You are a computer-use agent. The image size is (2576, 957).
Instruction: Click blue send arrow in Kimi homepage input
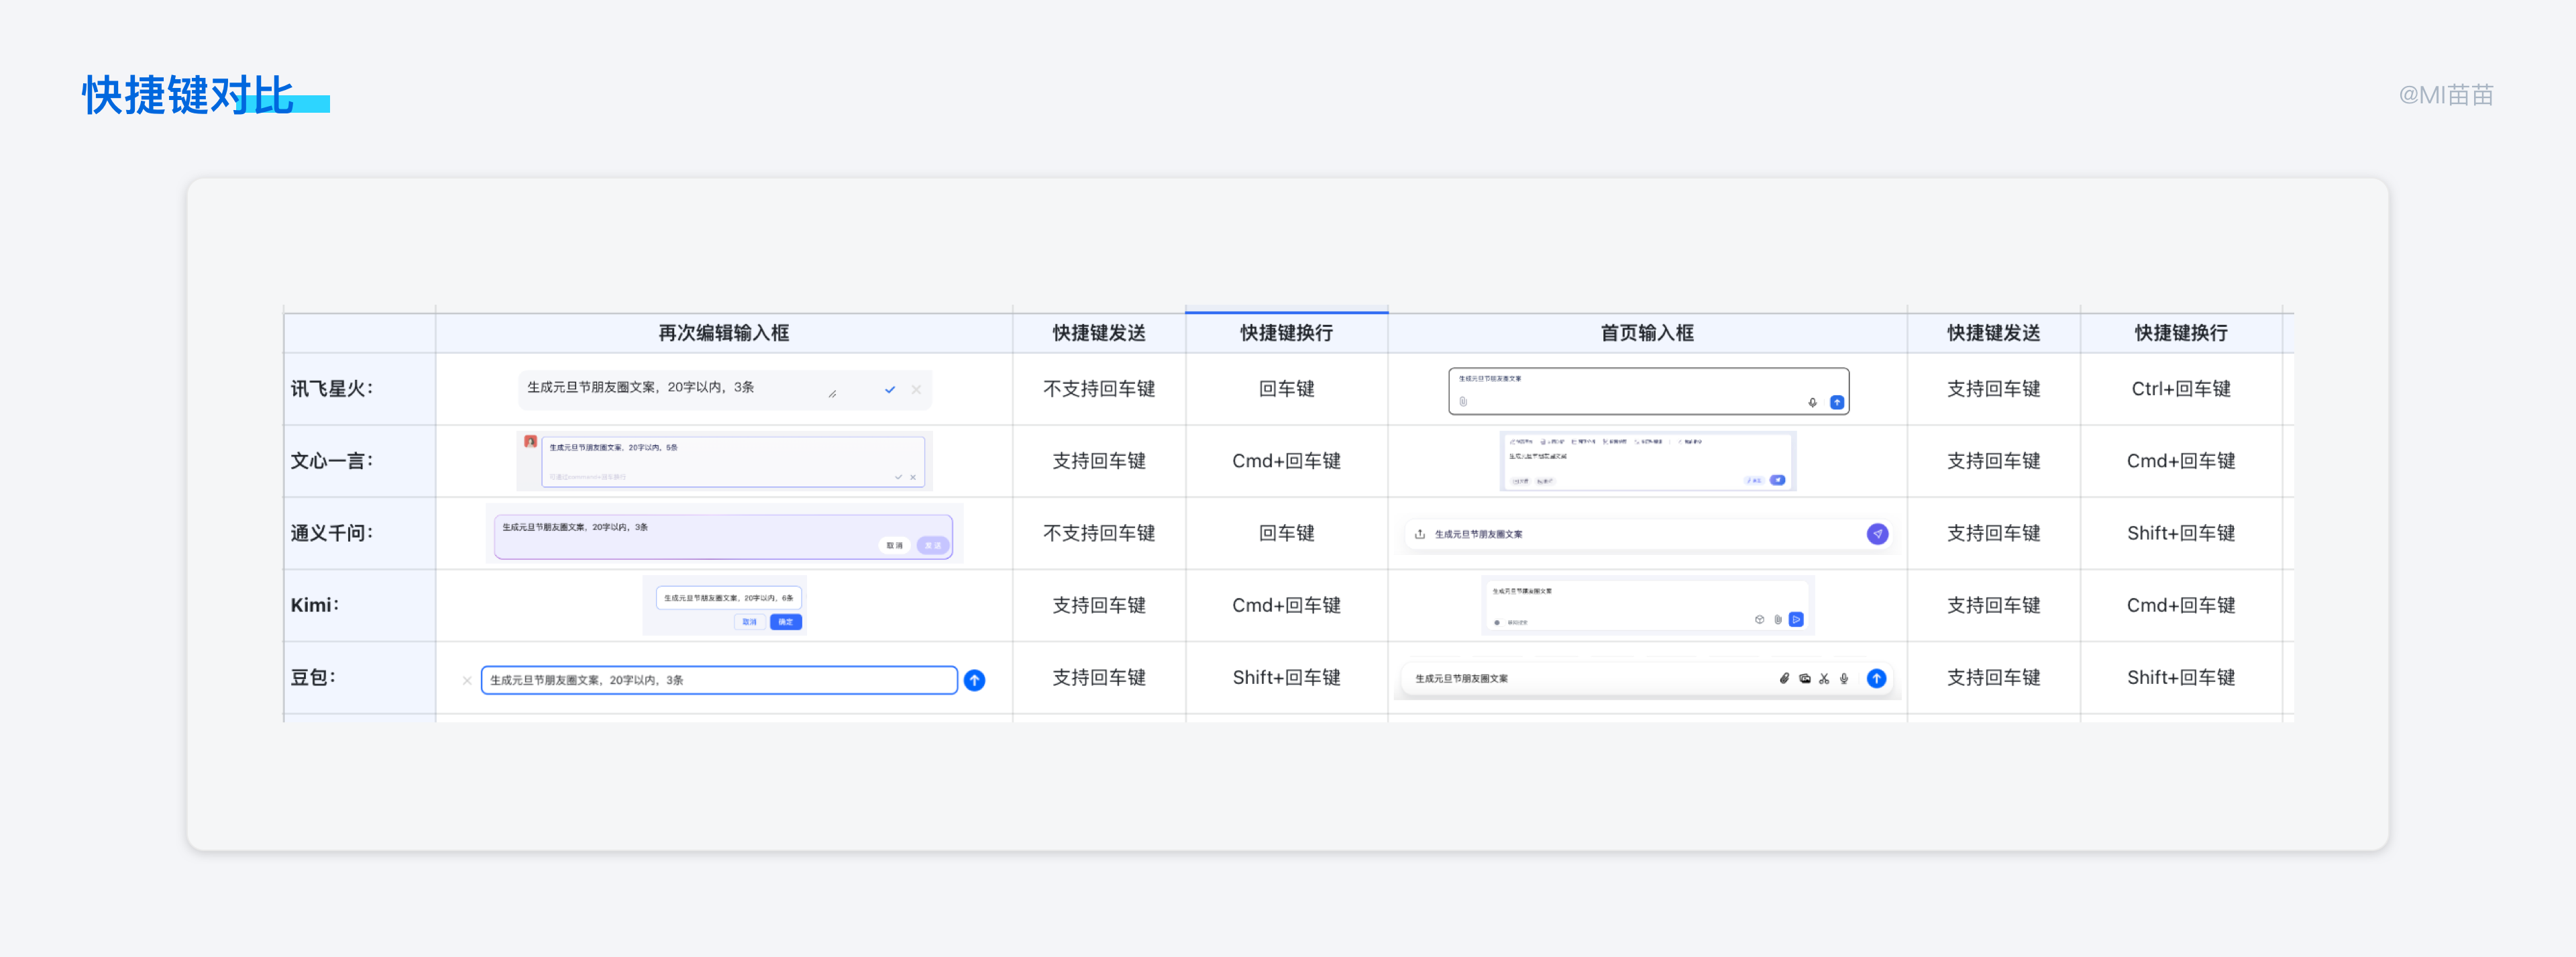coord(1796,620)
